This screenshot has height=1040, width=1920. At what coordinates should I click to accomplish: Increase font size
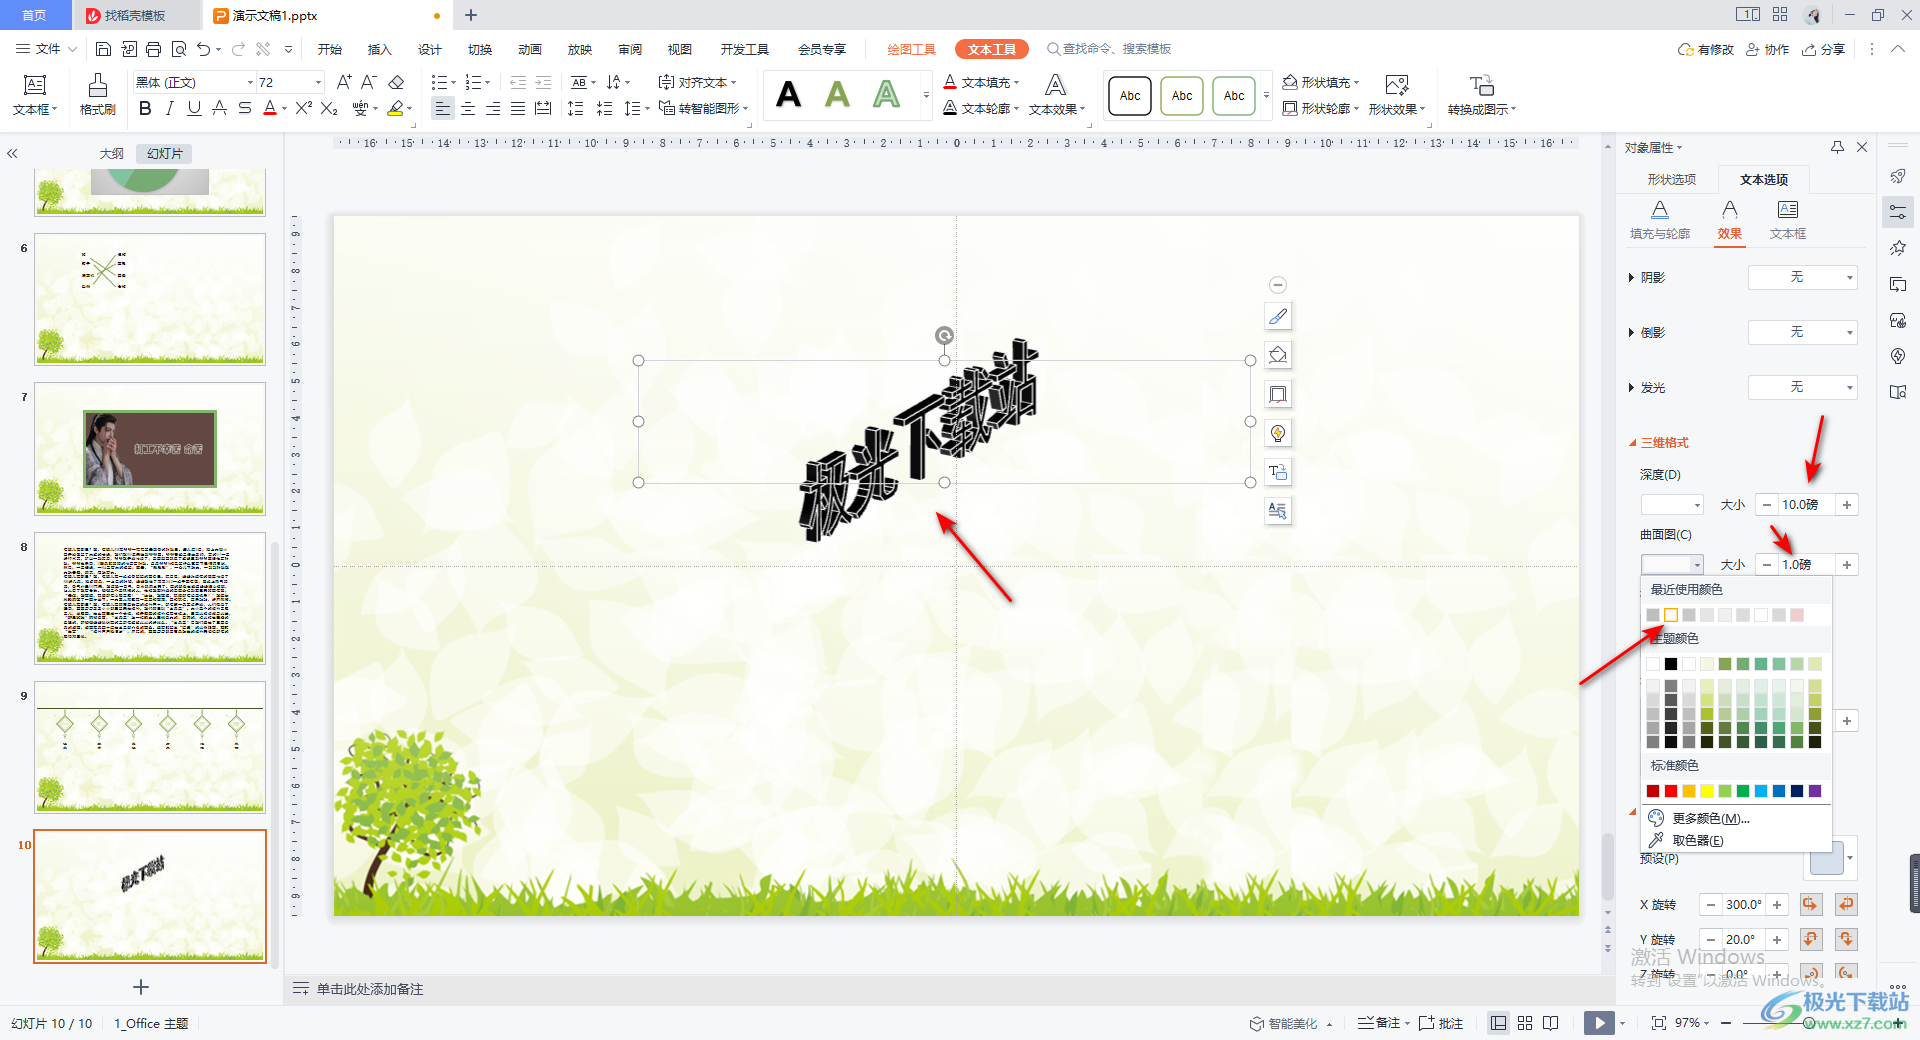click(x=344, y=82)
